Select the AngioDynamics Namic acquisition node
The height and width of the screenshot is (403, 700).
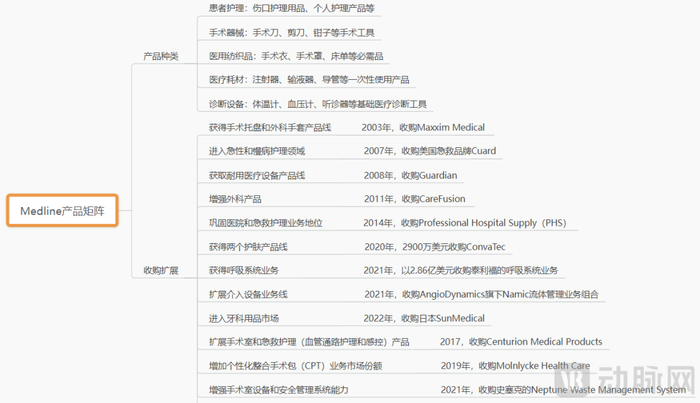tap(481, 294)
